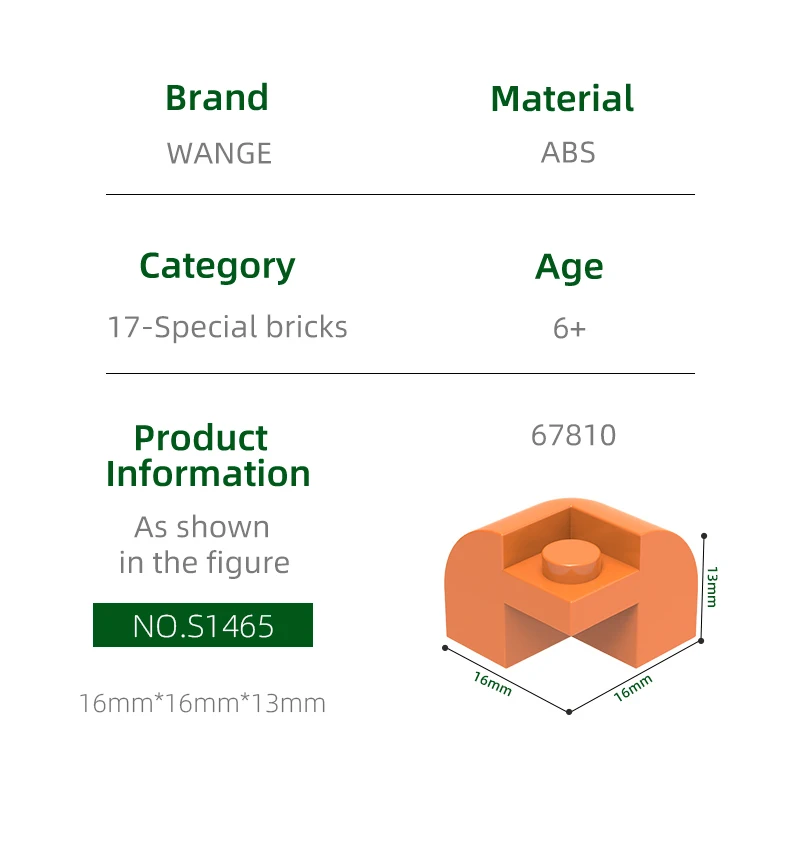Viewport: 800px width, 852px height.
Task: Click the Product Information heading
Action: click(x=208, y=455)
